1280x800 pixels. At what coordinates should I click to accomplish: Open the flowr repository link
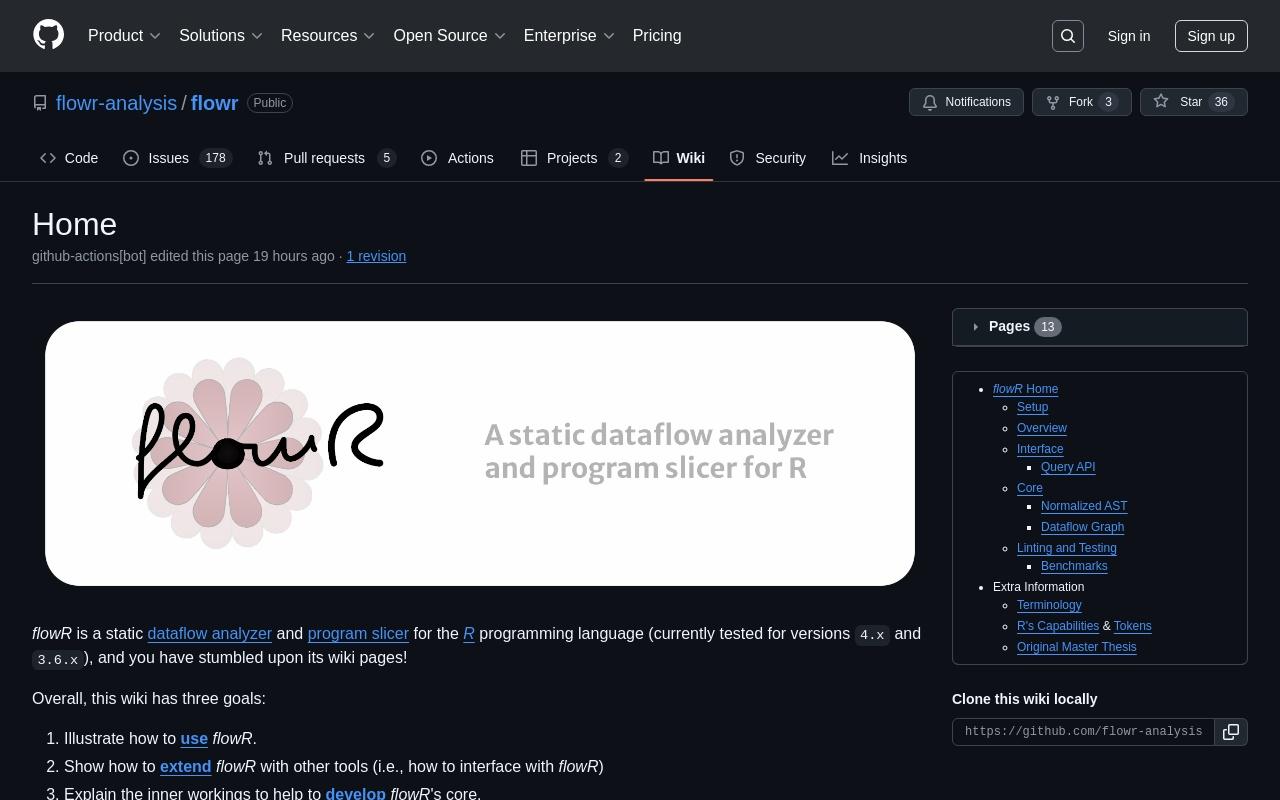tap(214, 103)
